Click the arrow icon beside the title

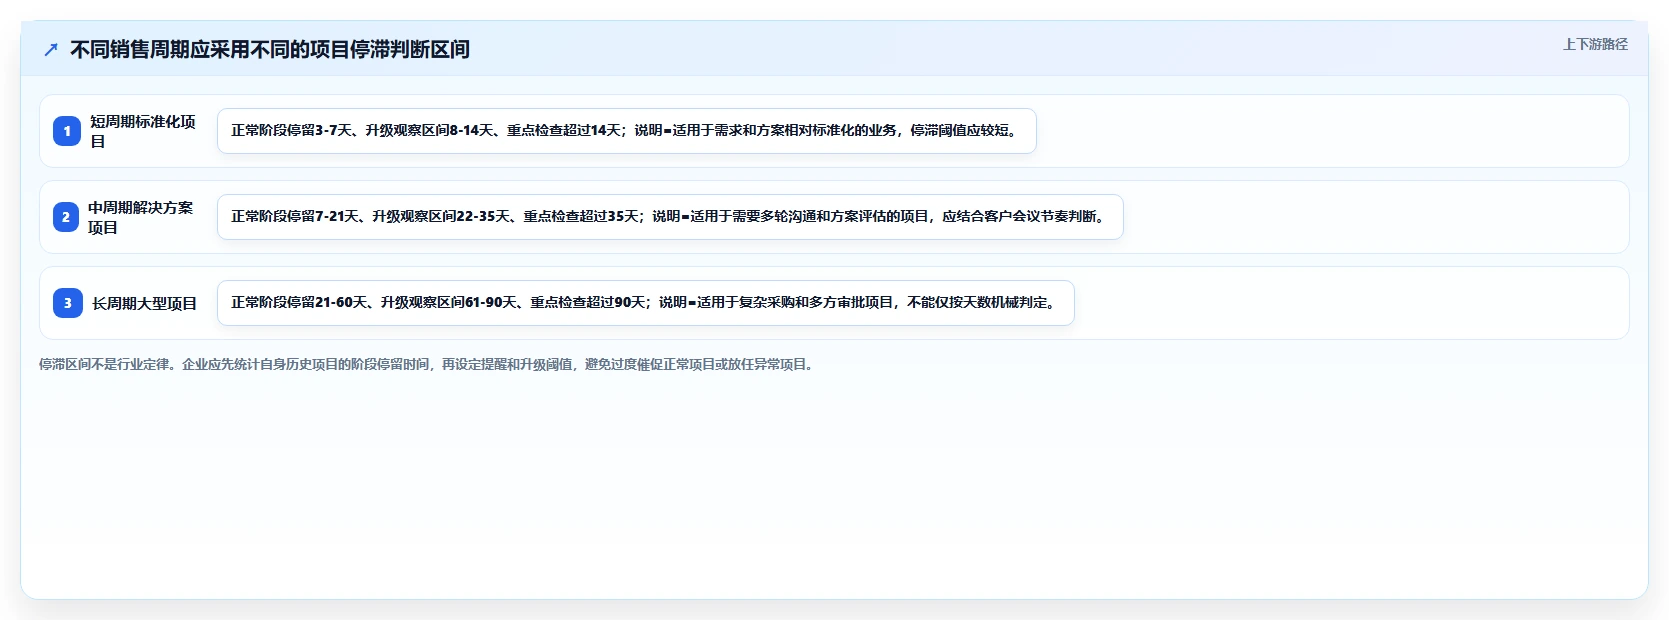pyautogui.click(x=51, y=50)
